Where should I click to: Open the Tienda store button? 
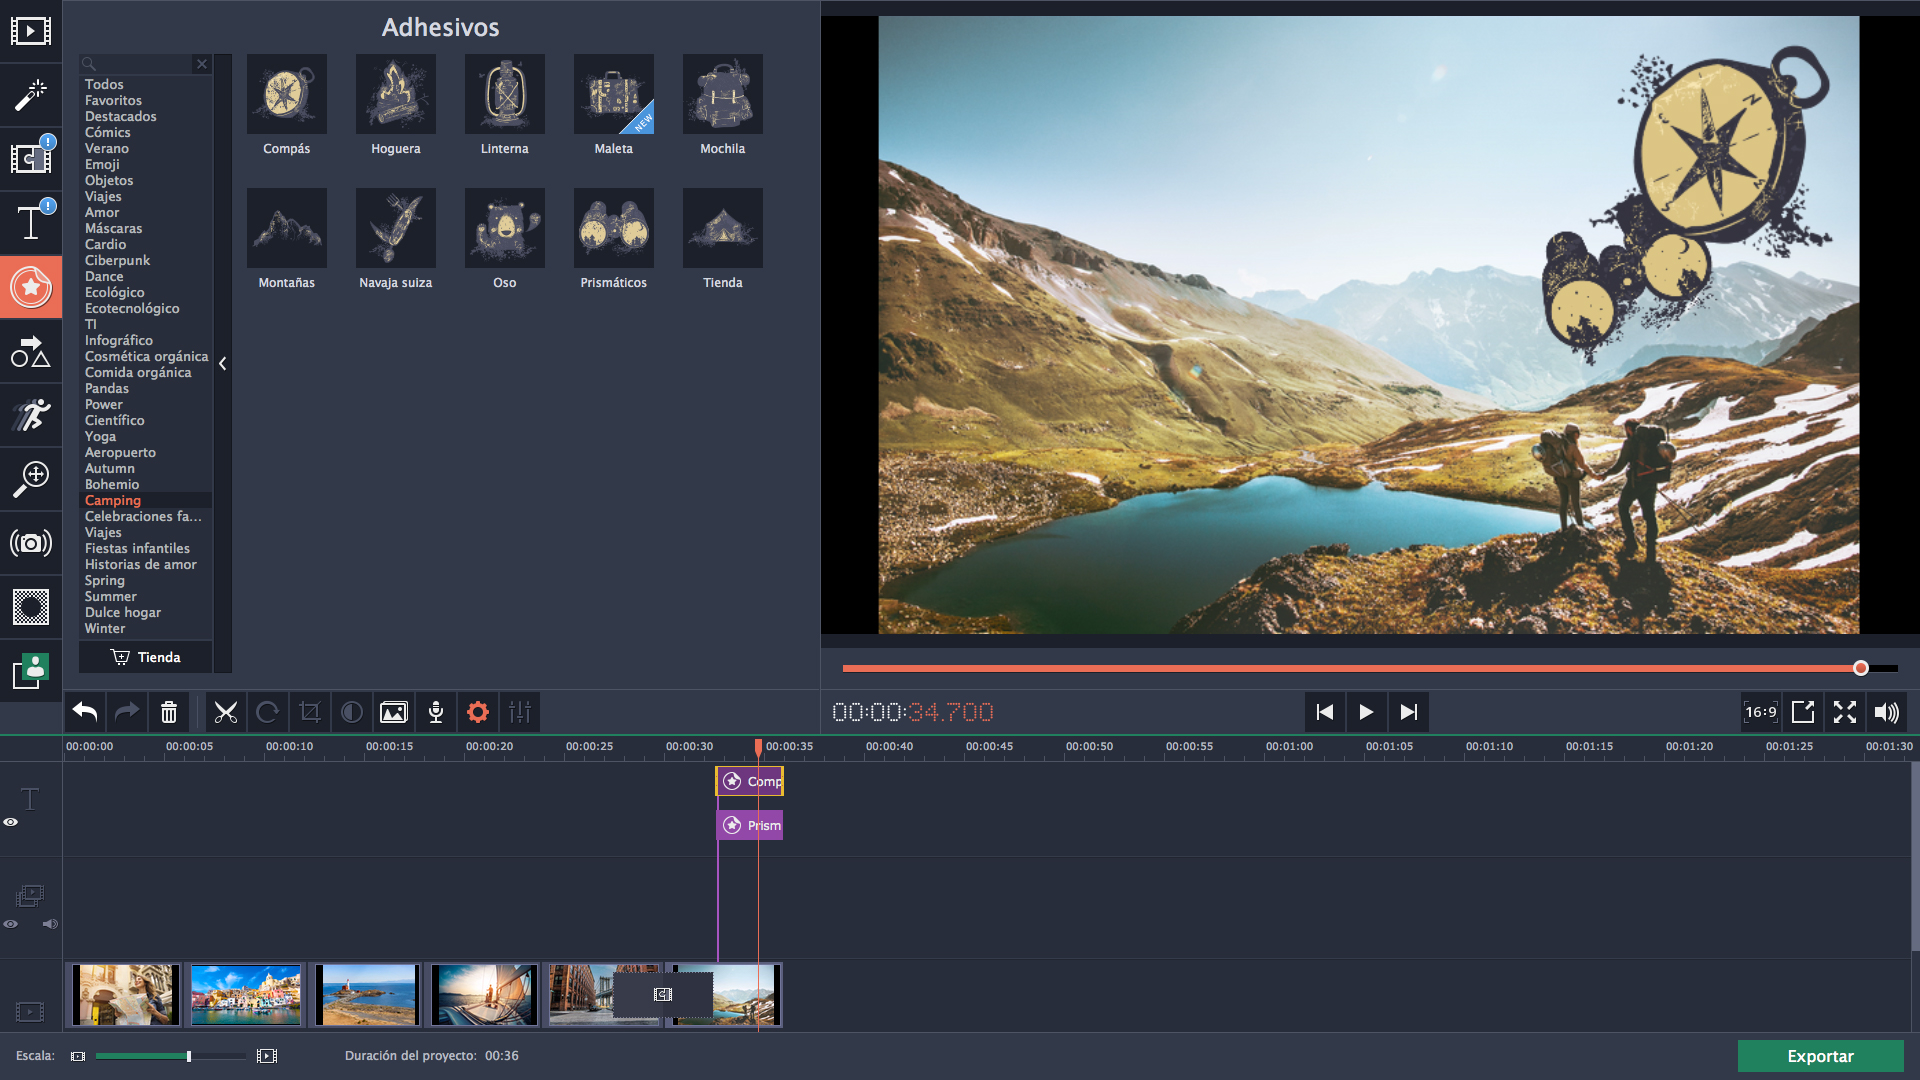point(146,657)
